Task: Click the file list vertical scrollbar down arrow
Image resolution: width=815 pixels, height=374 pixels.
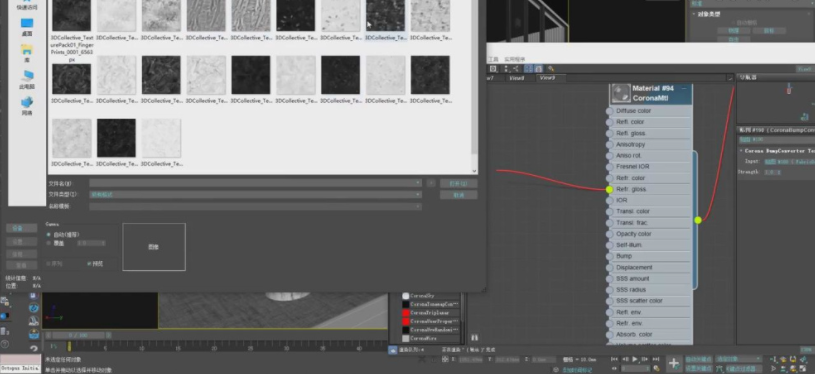Action: pos(474,171)
